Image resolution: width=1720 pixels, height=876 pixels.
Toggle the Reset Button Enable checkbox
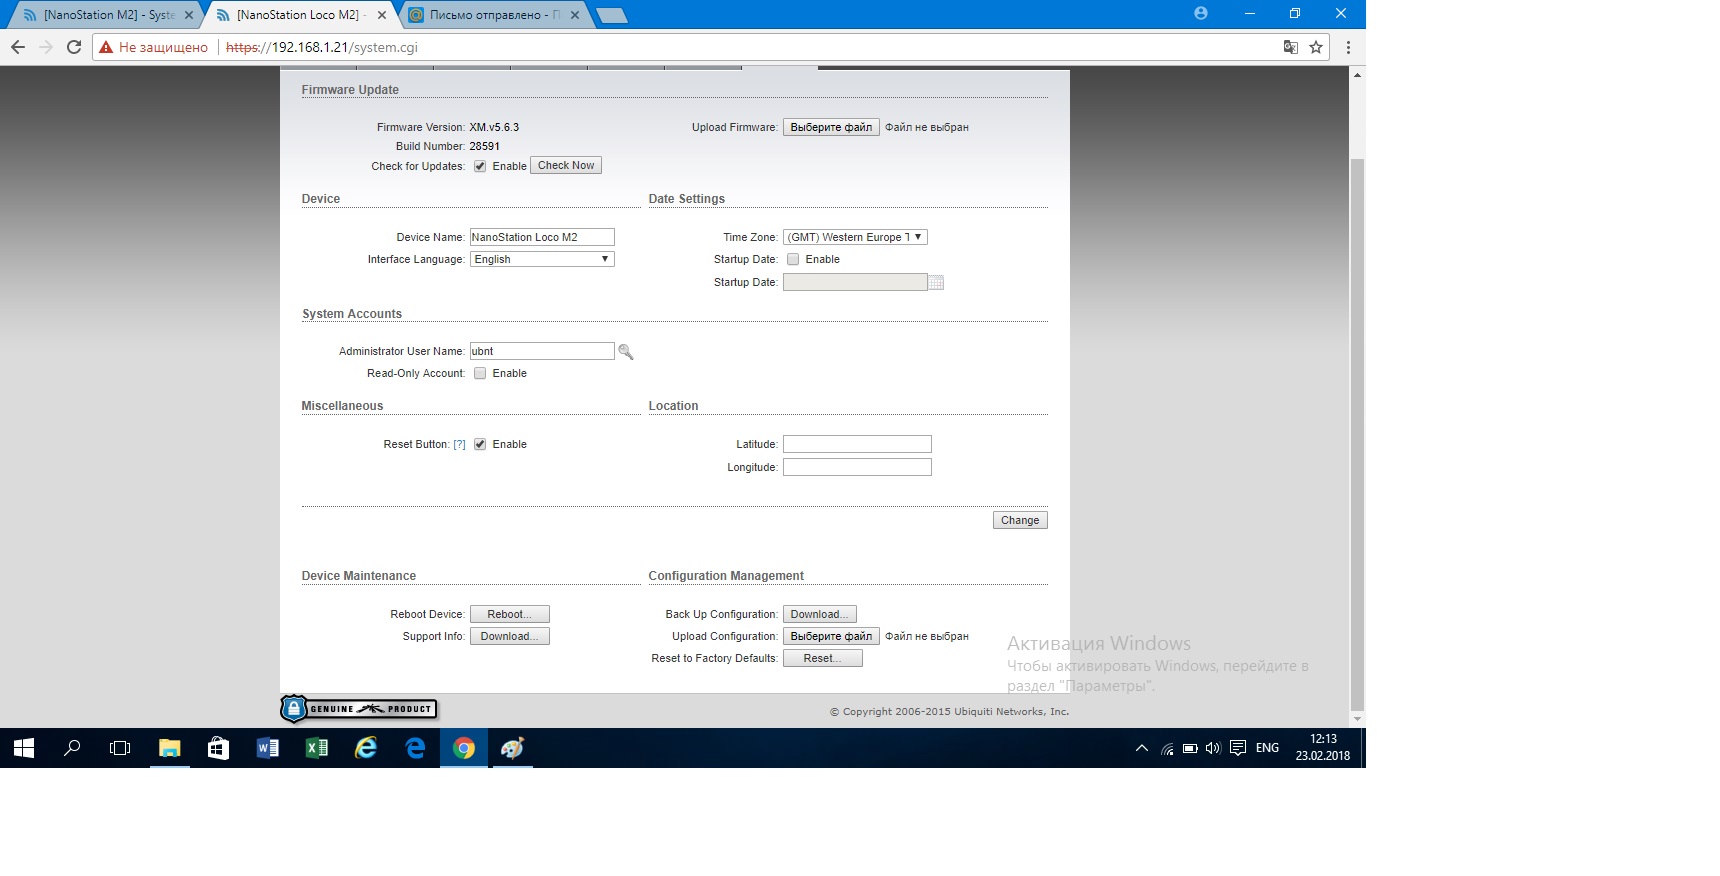coord(480,444)
